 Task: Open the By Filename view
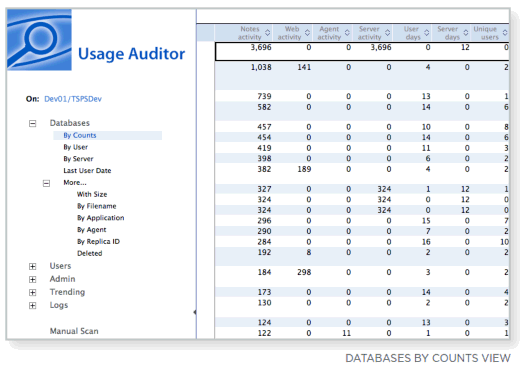tap(97, 206)
